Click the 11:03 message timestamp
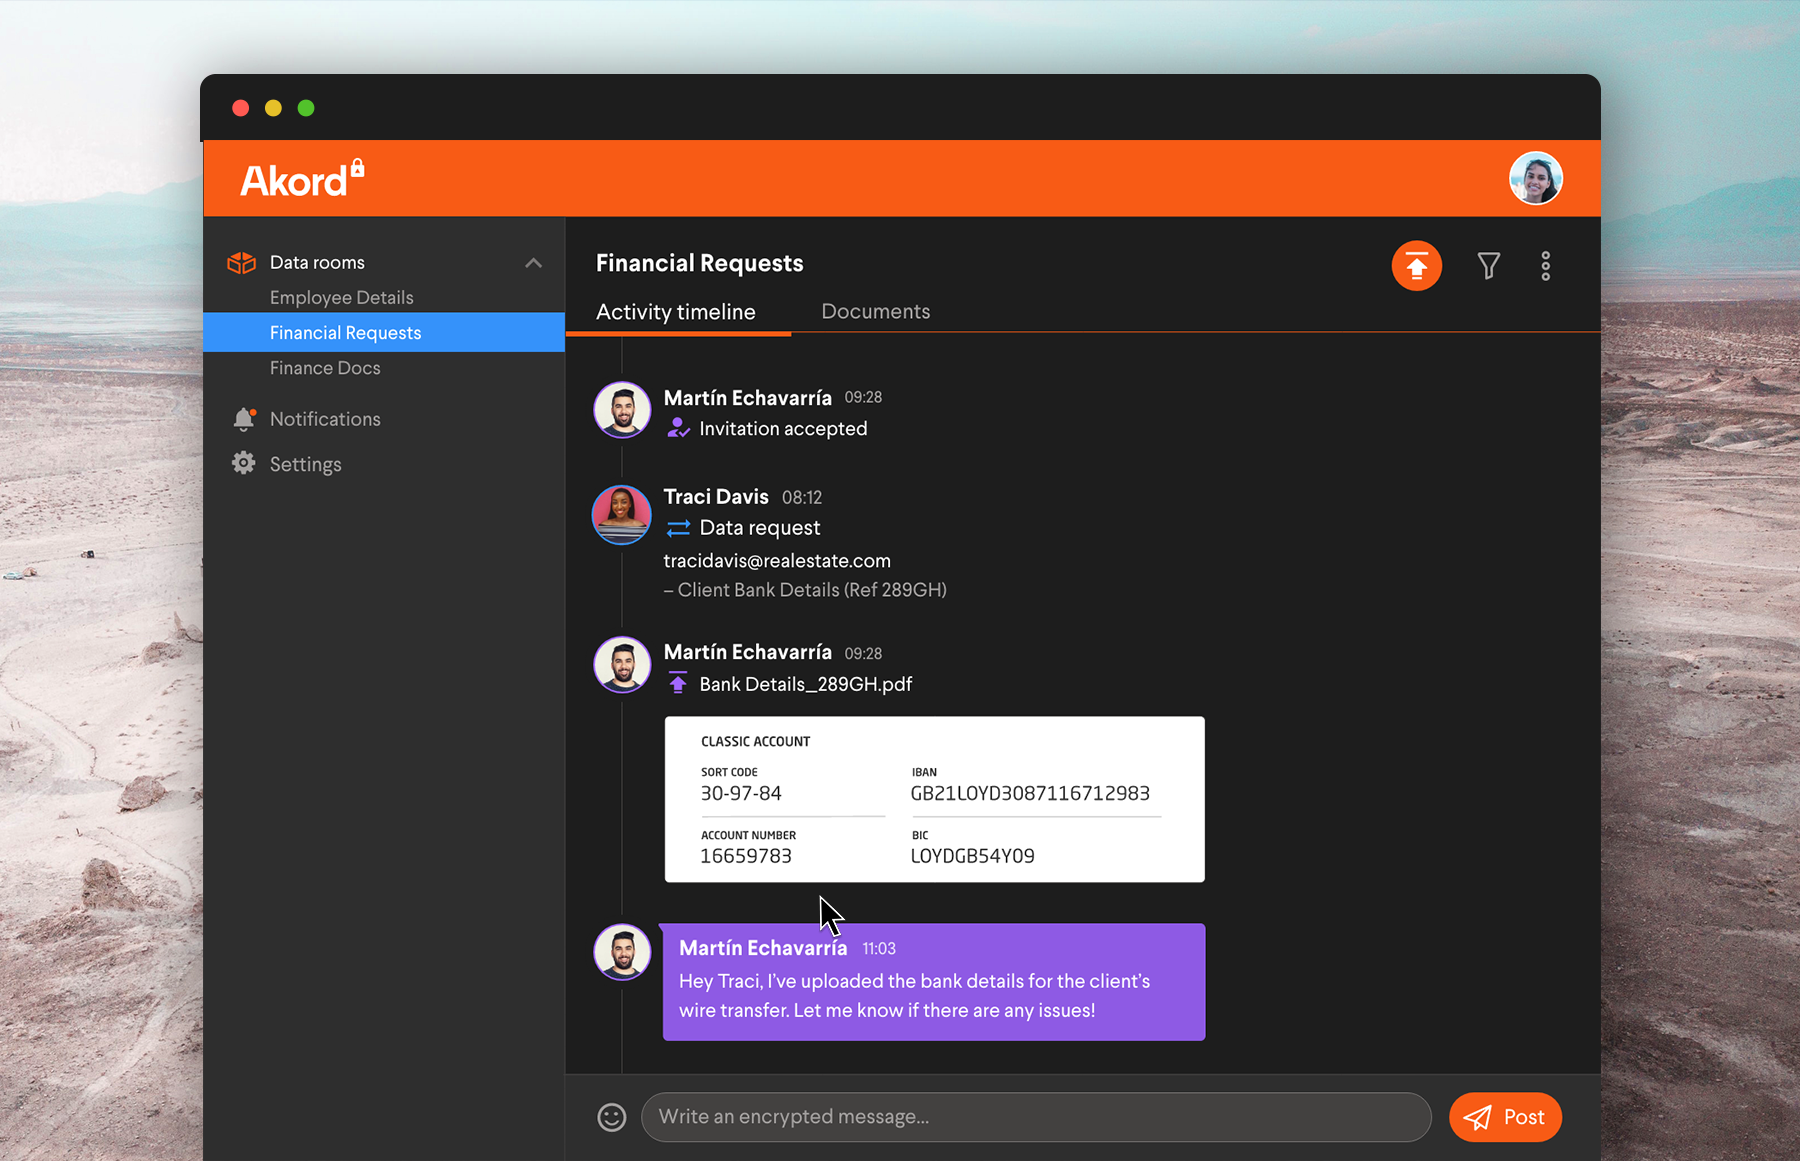1800x1161 pixels. click(x=879, y=948)
